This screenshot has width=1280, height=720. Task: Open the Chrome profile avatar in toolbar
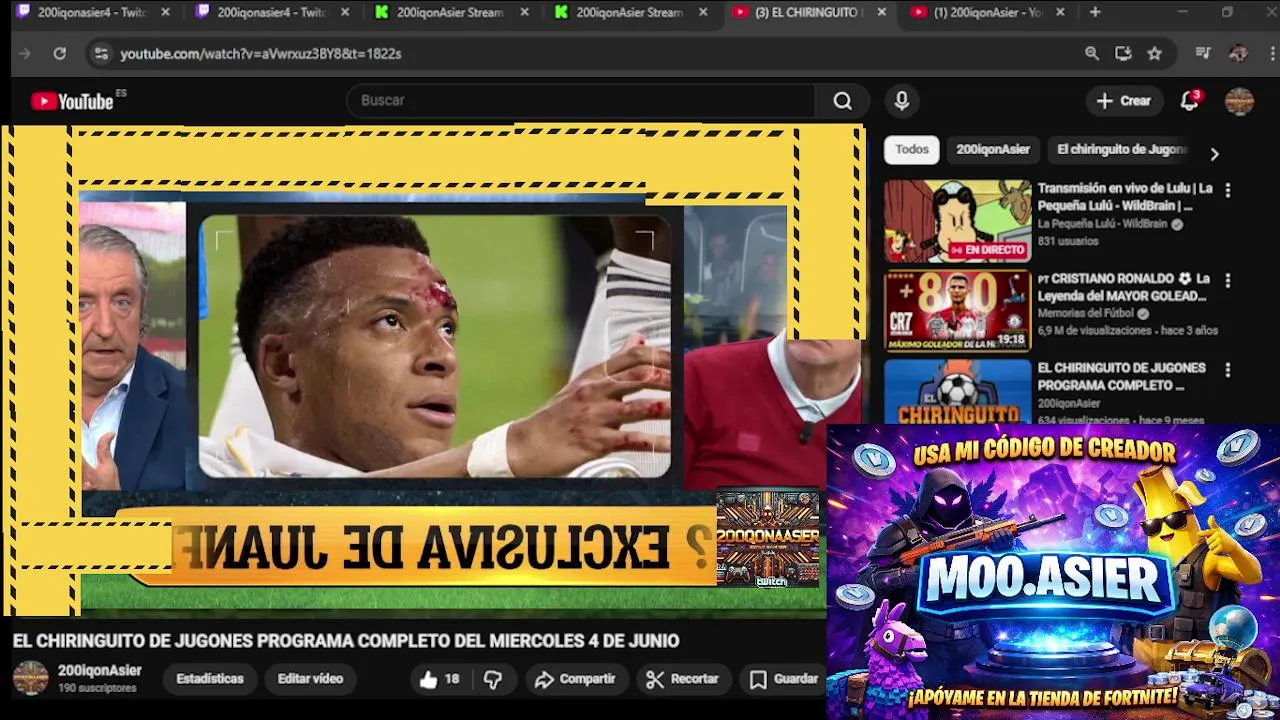pos(1238,54)
